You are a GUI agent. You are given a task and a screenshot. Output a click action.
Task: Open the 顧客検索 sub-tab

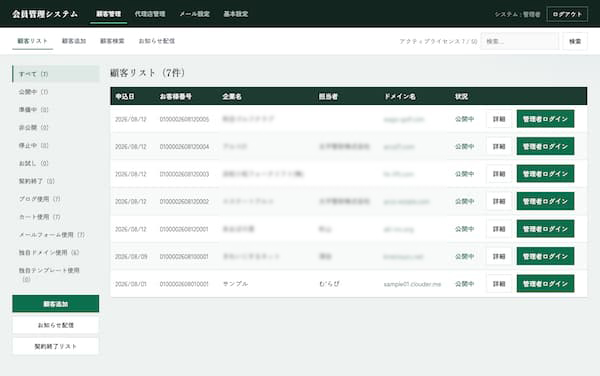[x=112, y=41]
